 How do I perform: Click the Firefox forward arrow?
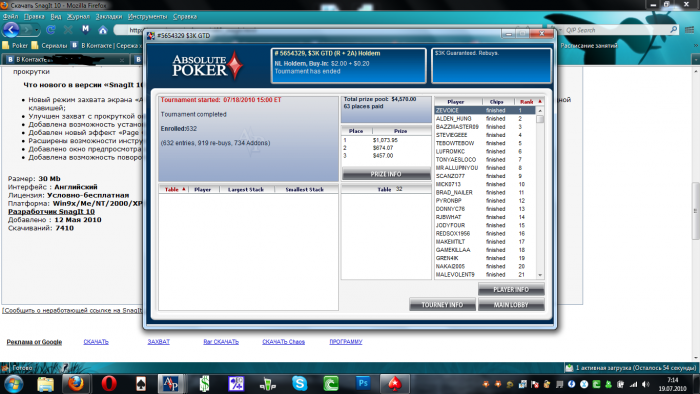pyautogui.click(x=27, y=30)
